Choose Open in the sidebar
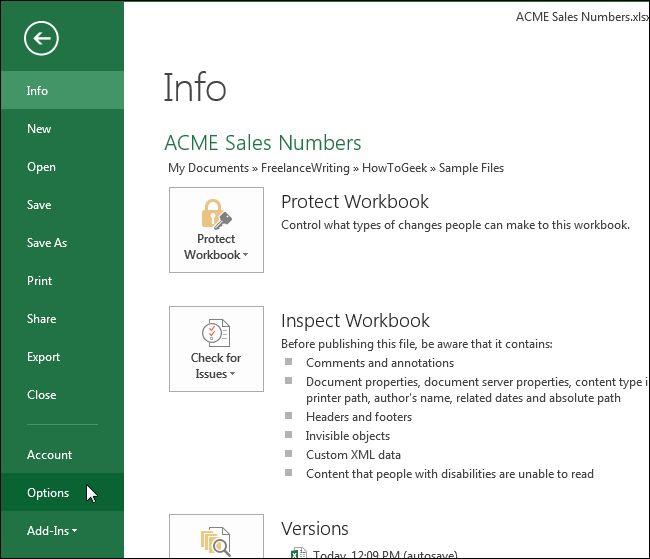The height and width of the screenshot is (559, 650). (41, 167)
